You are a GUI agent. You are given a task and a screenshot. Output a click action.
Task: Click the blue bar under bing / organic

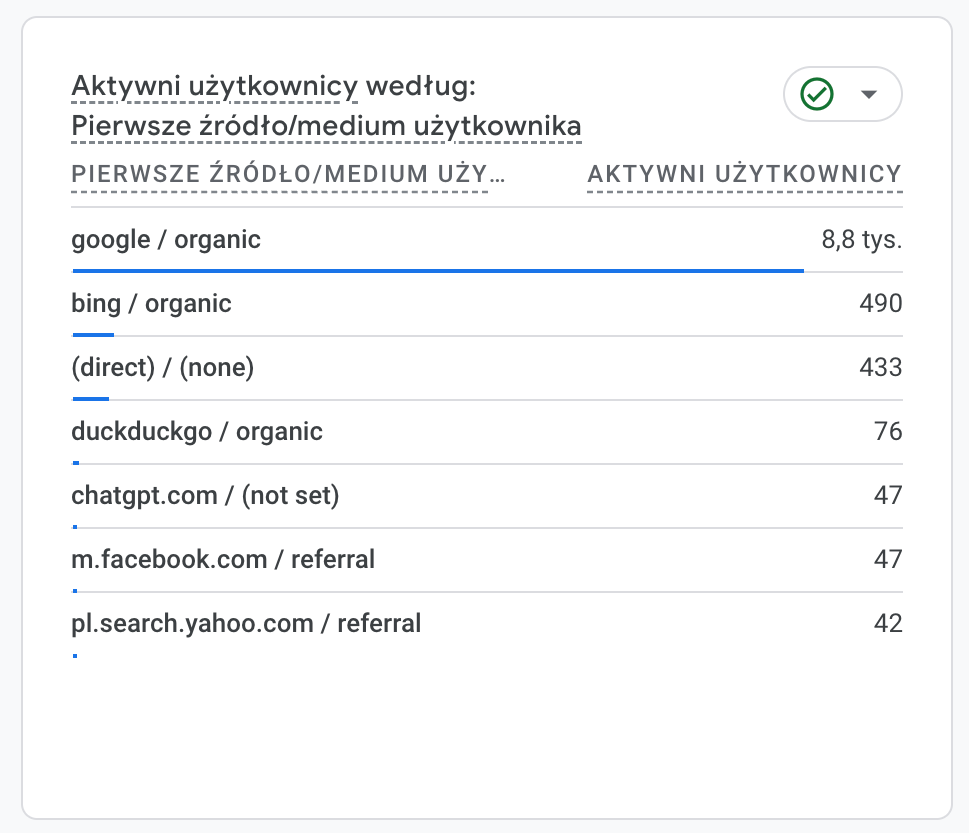click(93, 334)
